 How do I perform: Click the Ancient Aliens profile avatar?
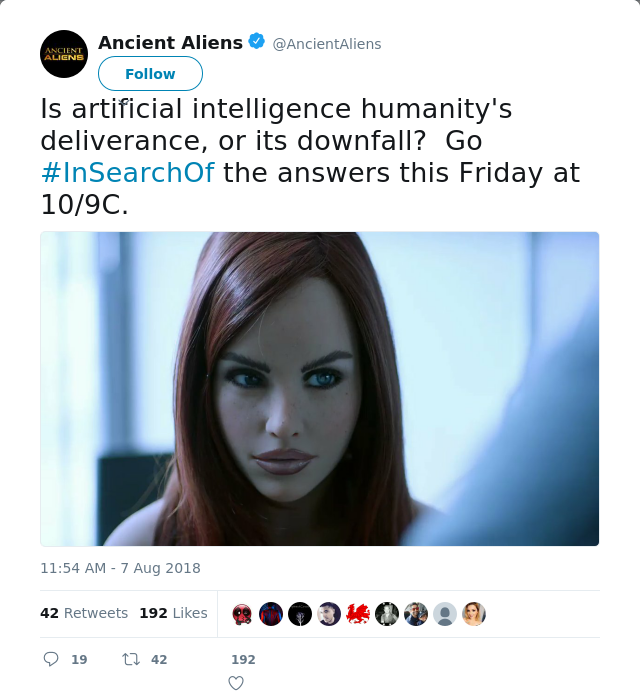click(x=64, y=54)
